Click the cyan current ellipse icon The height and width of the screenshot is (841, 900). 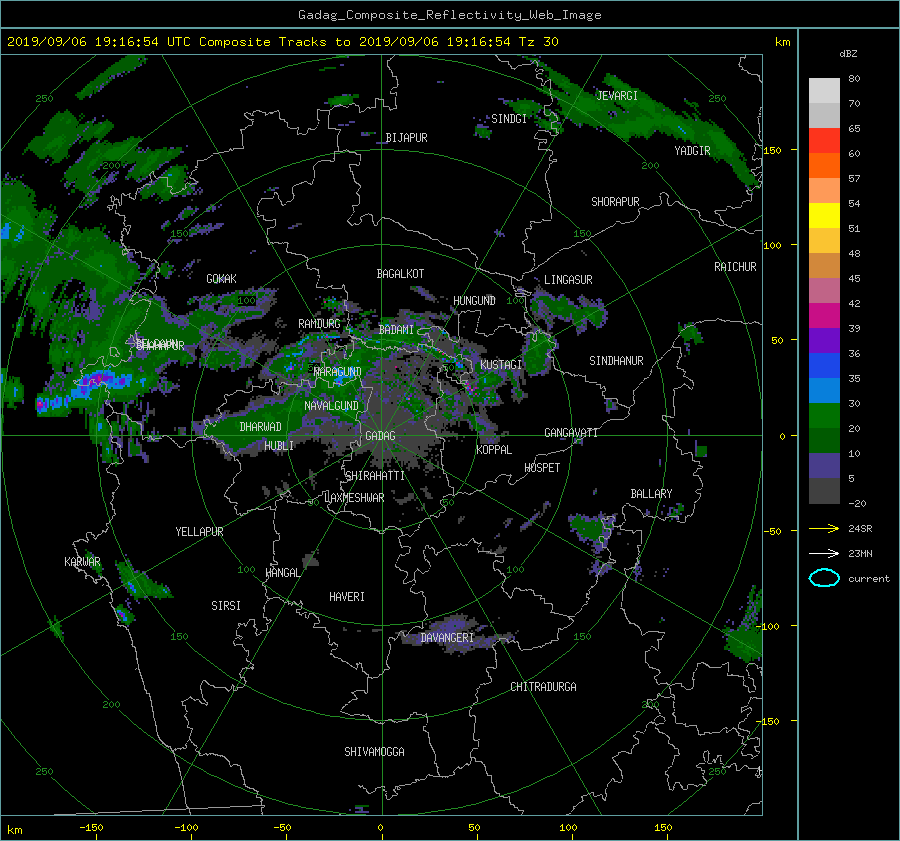[x=824, y=578]
